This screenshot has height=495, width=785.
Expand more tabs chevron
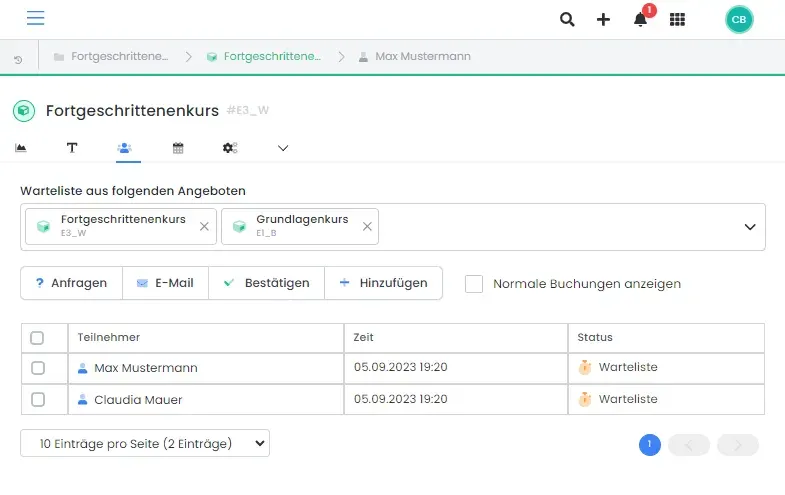(x=283, y=148)
